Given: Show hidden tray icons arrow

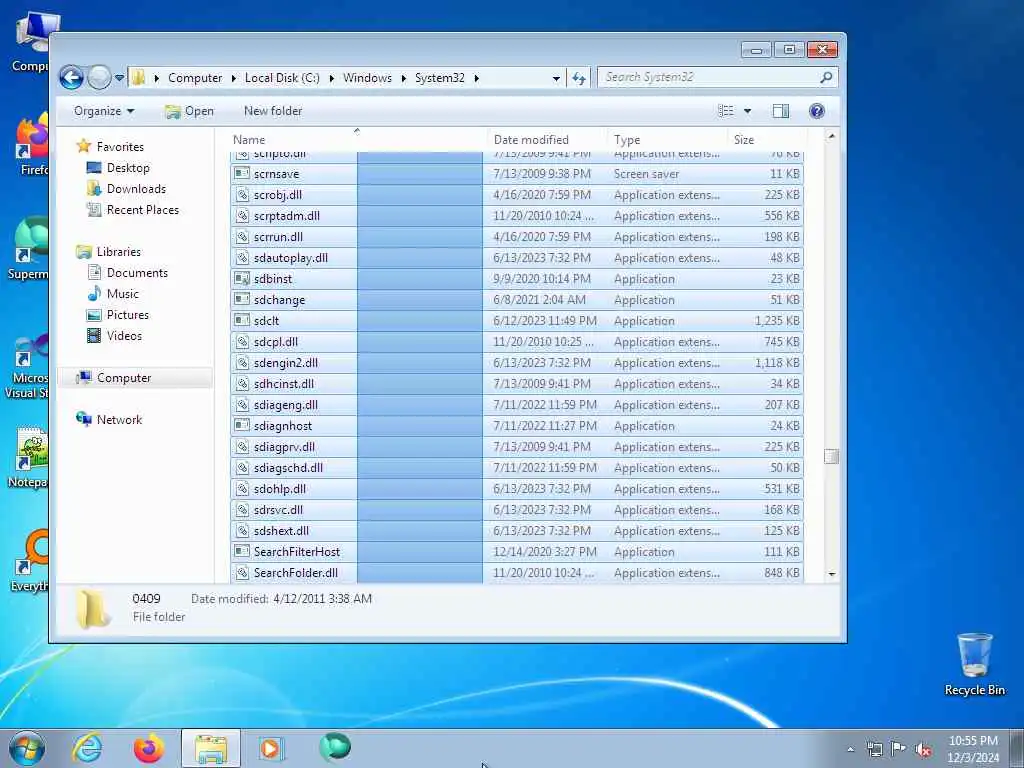Looking at the screenshot, I should [x=850, y=749].
